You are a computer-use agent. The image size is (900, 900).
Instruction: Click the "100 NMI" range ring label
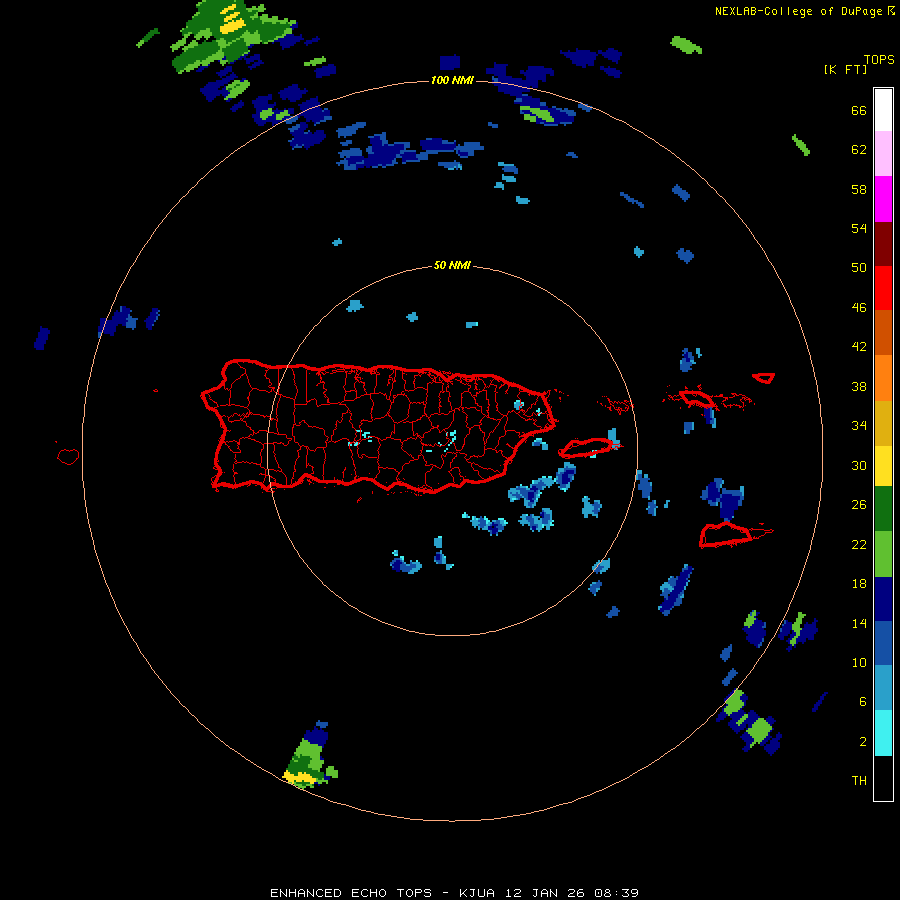(x=452, y=80)
